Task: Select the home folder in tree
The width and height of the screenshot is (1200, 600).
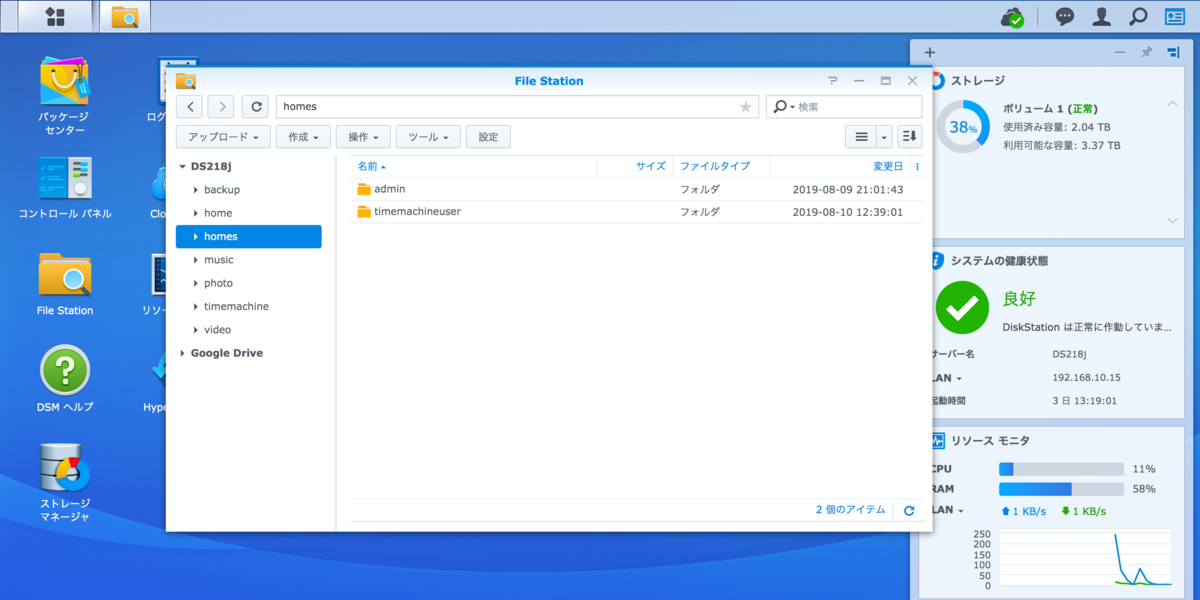Action: (x=218, y=213)
